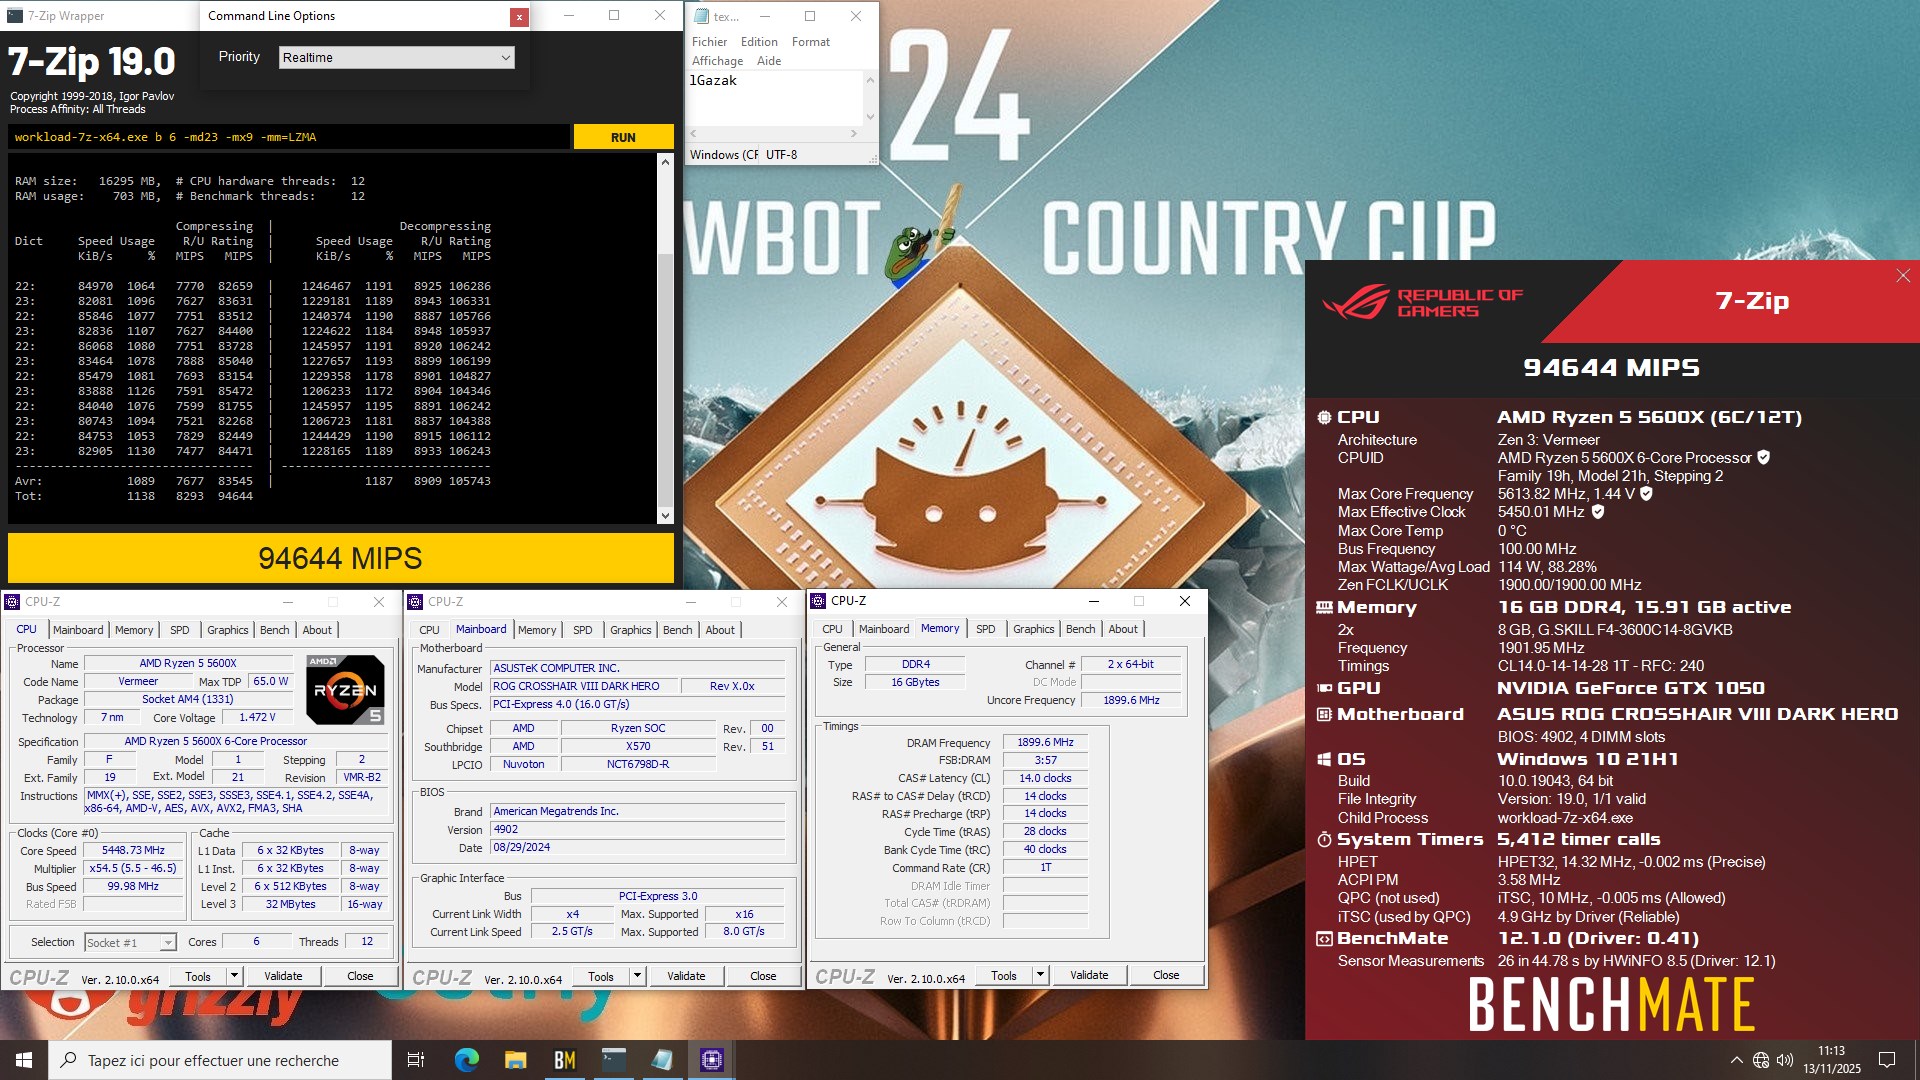Viewport: 1920px width, 1080px height.
Task: Click Validate in the Mainboard CPU-Z window
Action: pos(686,976)
